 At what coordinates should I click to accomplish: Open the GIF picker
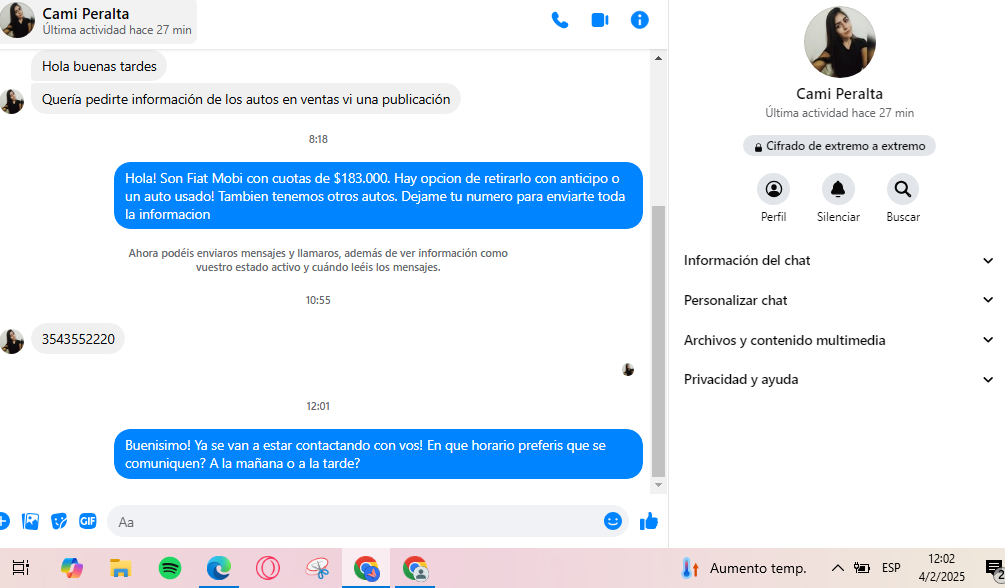pos(88,521)
